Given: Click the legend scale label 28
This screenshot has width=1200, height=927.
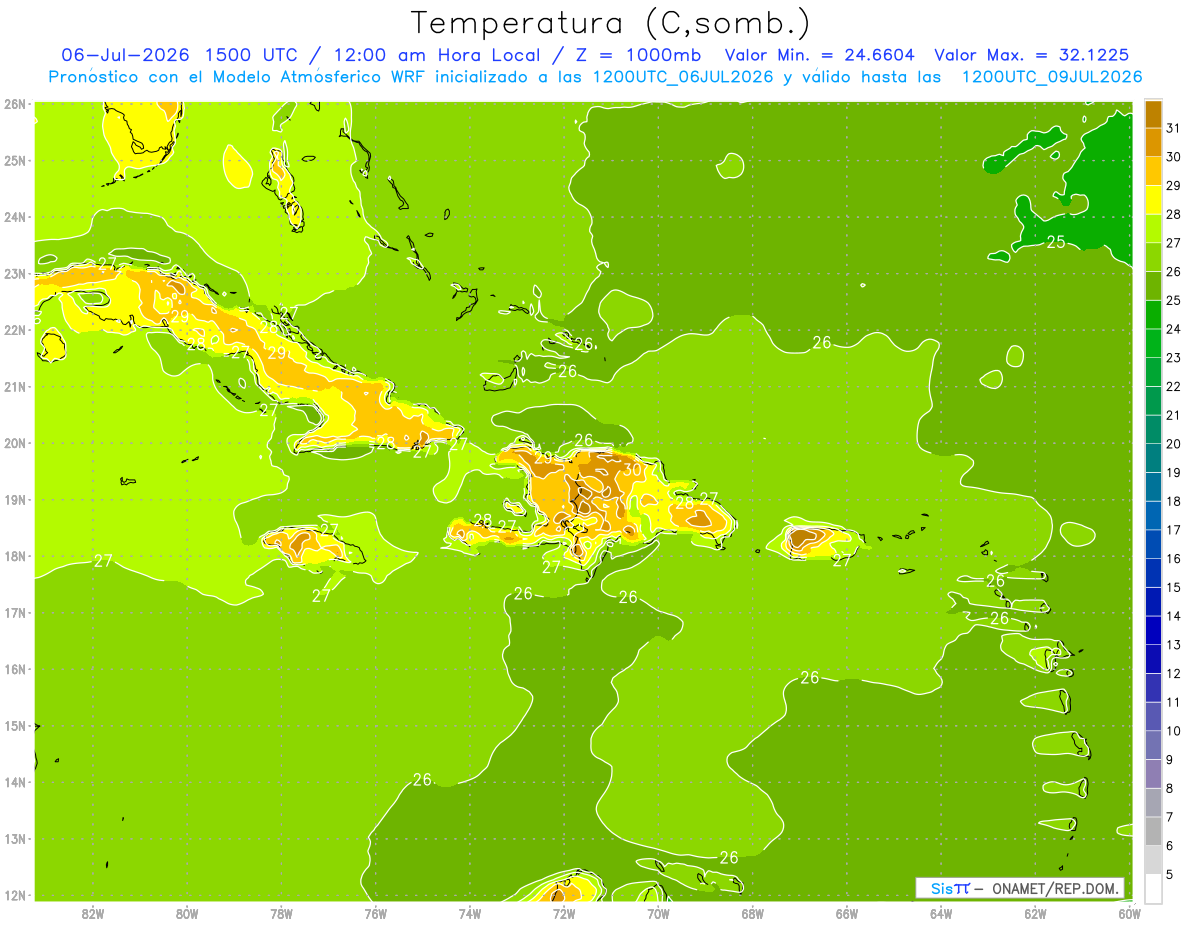Looking at the screenshot, I should [1173, 213].
